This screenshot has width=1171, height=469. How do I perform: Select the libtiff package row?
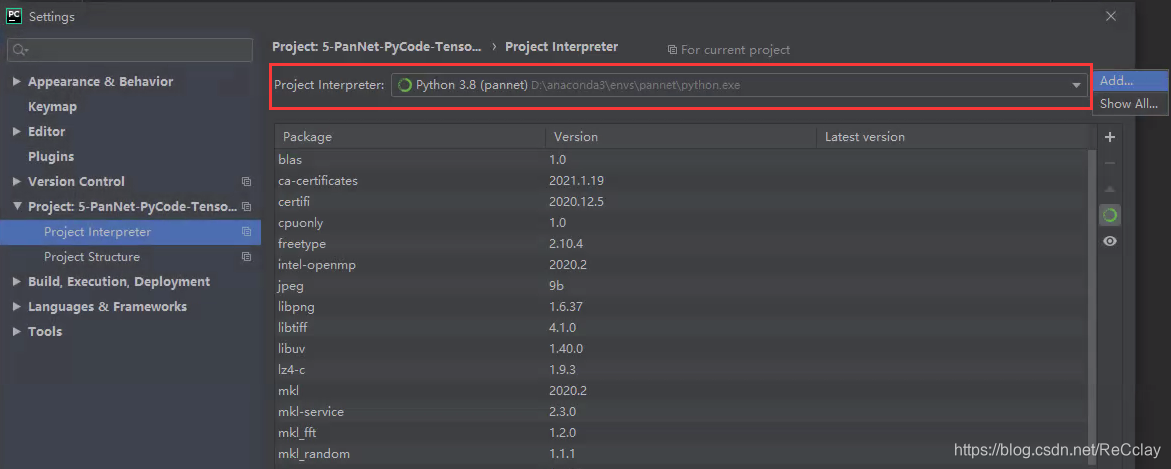683,328
